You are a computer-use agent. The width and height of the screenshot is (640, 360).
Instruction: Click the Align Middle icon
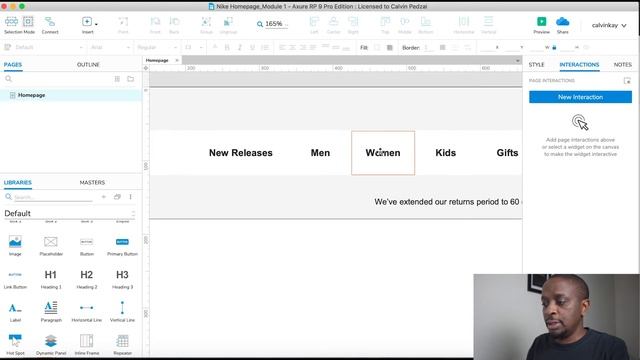[x=404, y=21]
